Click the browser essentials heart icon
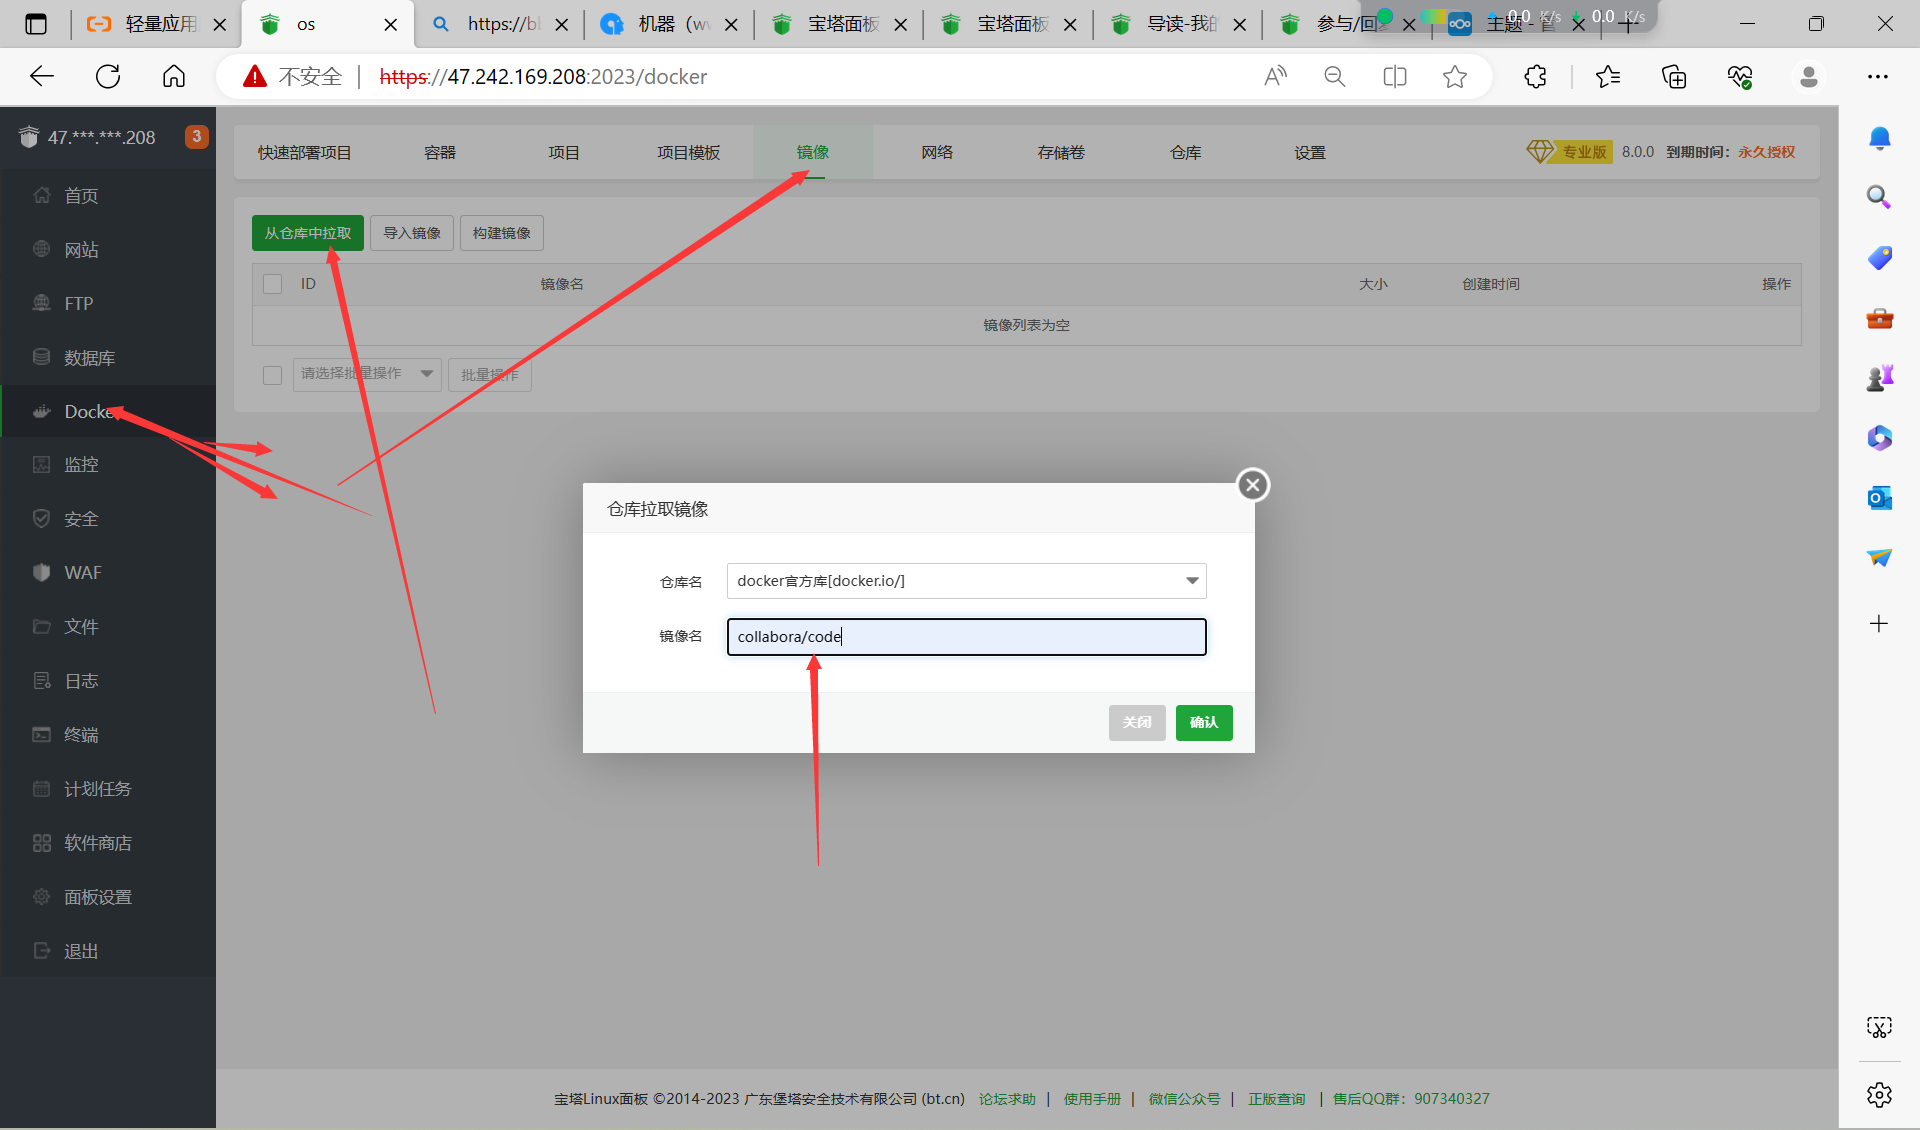Image resolution: width=1920 pixels, height=1130 pixels. point(1740,76)
